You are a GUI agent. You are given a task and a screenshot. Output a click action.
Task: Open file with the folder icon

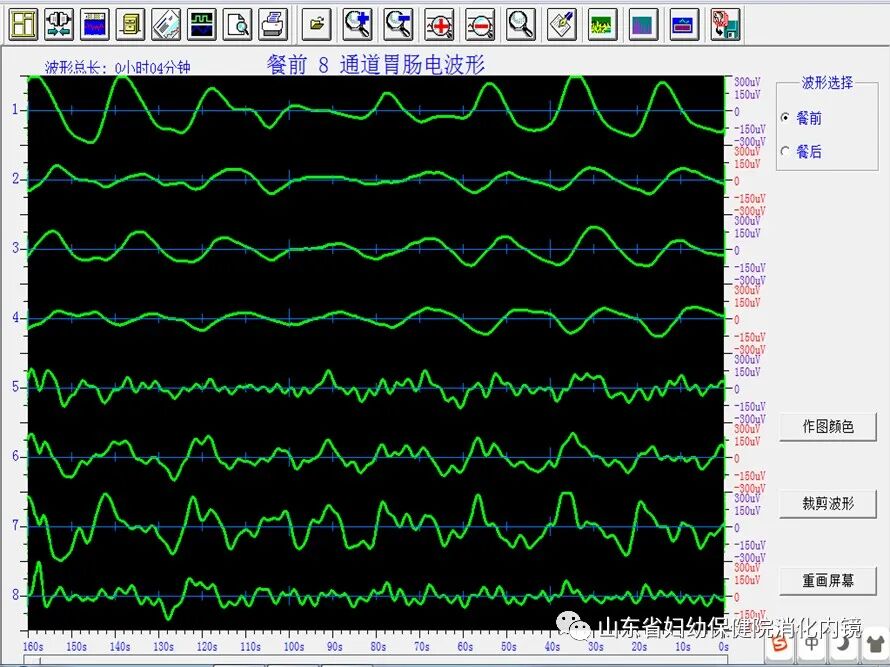(x=317, y=24)
